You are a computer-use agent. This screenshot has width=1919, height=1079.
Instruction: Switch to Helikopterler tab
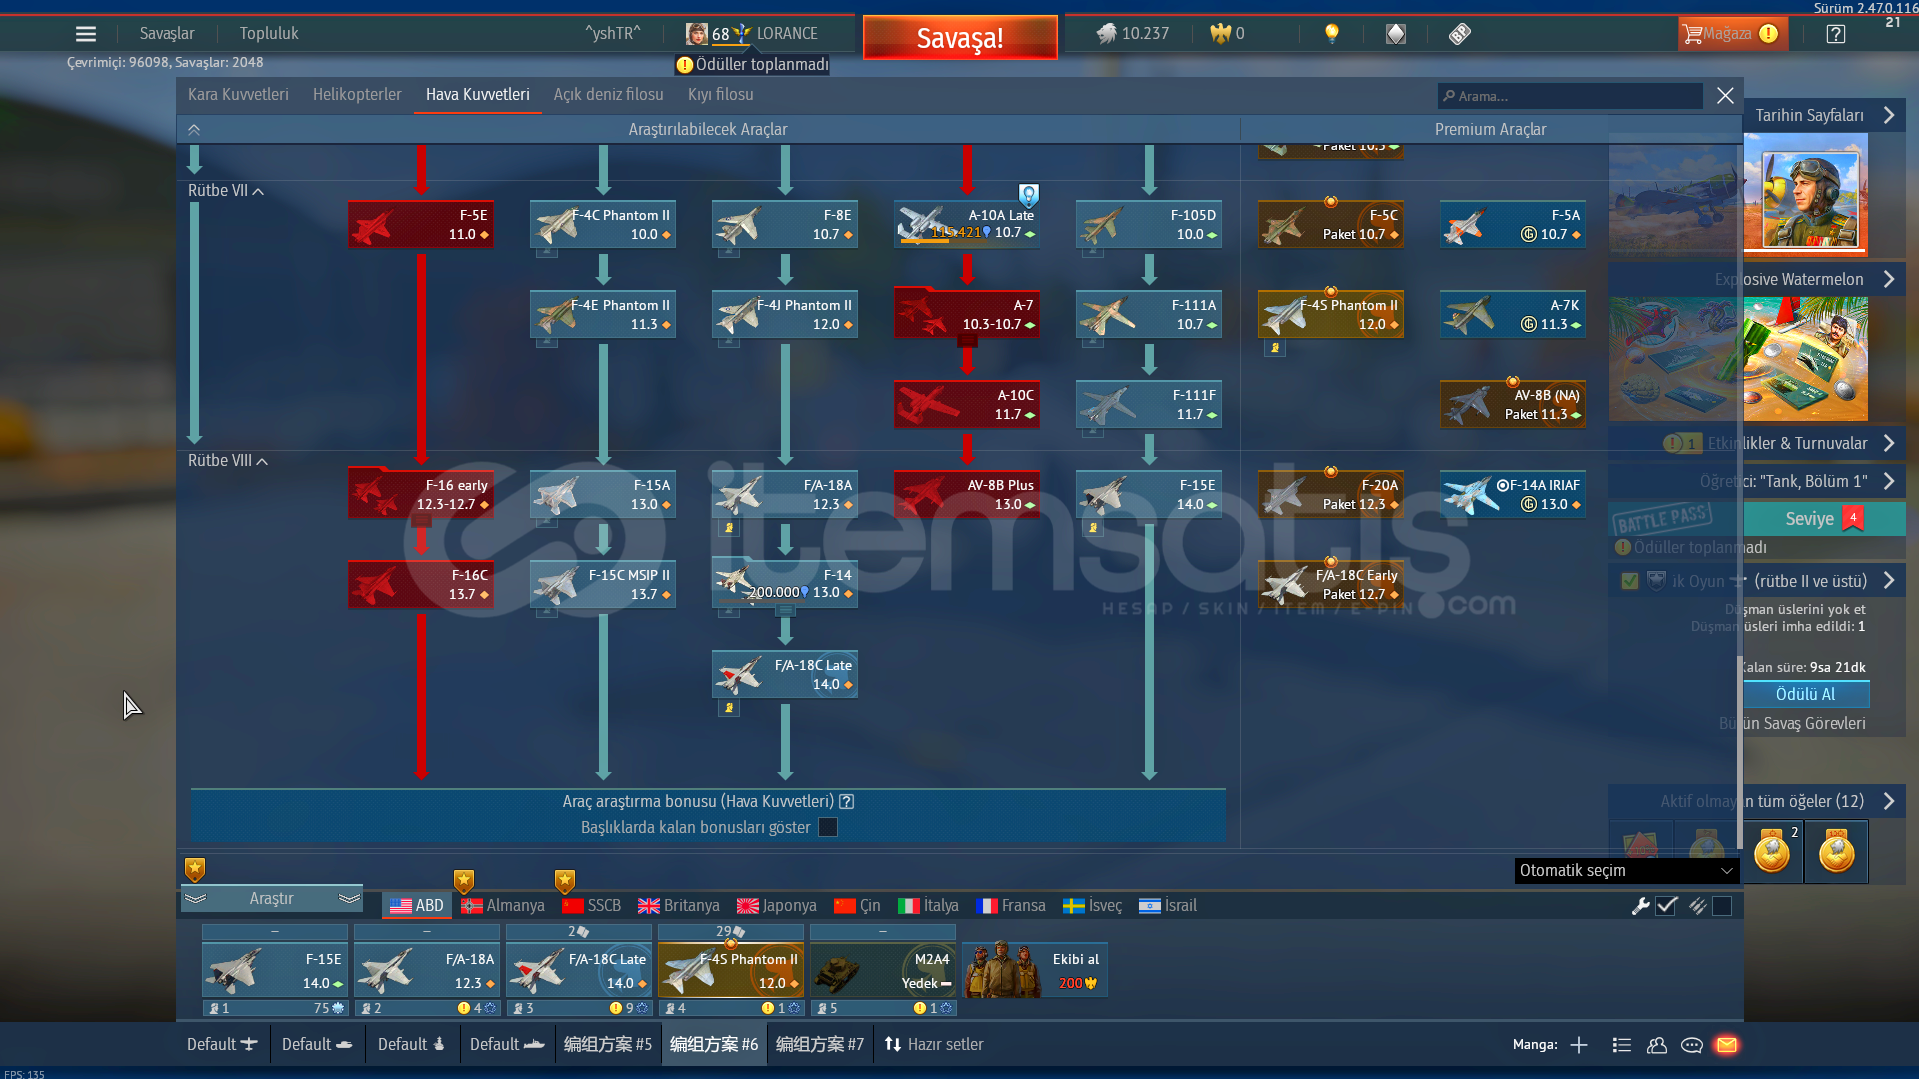tap(357, 94)
